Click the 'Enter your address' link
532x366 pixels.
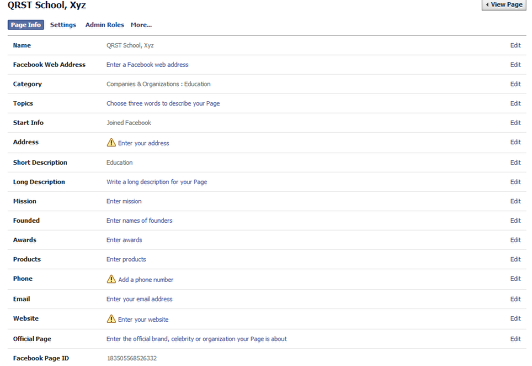coord(144,143)
